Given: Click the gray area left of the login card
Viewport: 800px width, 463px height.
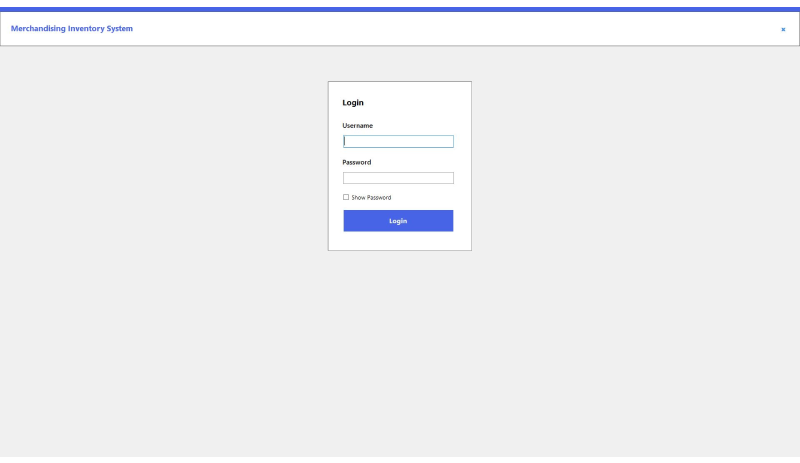Looking at the screenshot, I should pos(163,166).
